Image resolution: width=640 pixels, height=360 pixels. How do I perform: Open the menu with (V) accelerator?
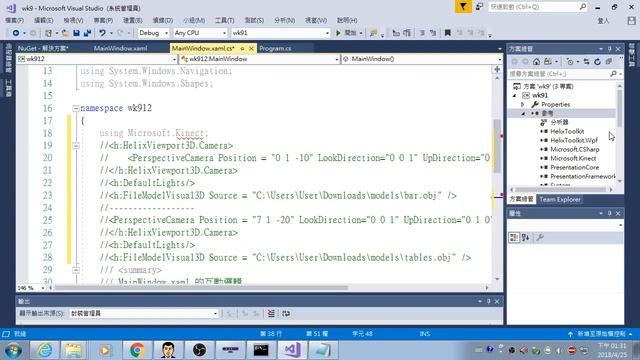click(x=73, y=20)
